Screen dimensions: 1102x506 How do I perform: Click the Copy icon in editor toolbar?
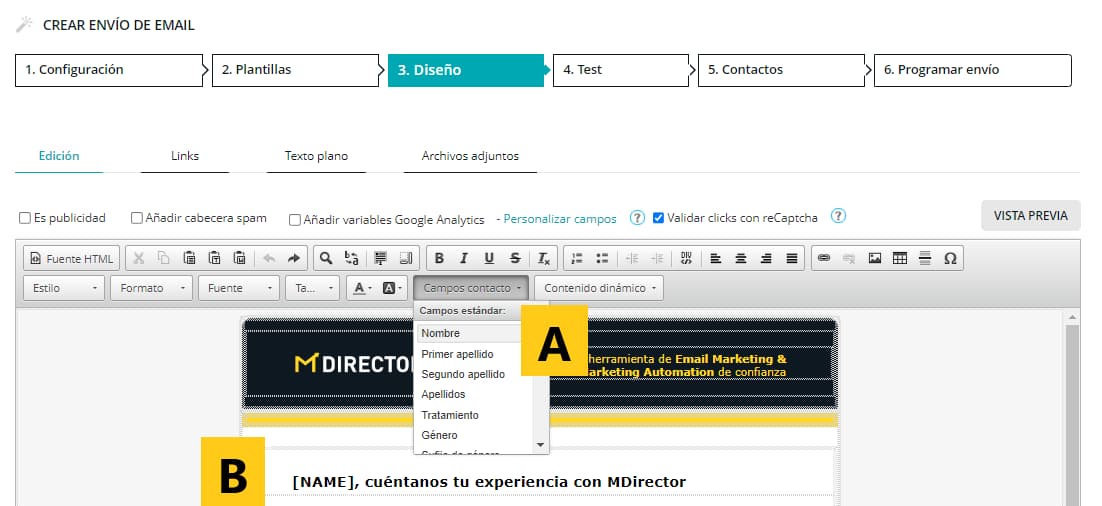164,259
